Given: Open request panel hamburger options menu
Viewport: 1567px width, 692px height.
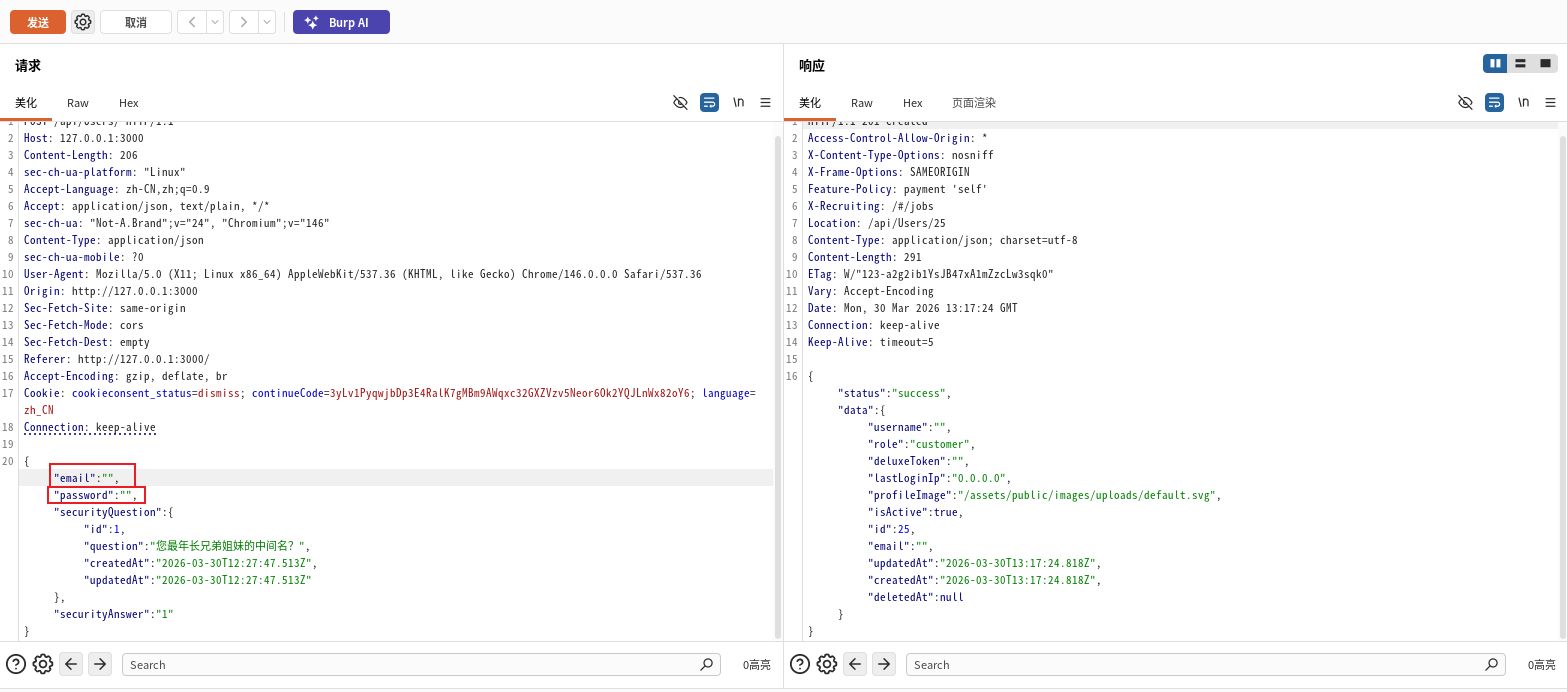Looking at the screenshot, I should point(766,102).
